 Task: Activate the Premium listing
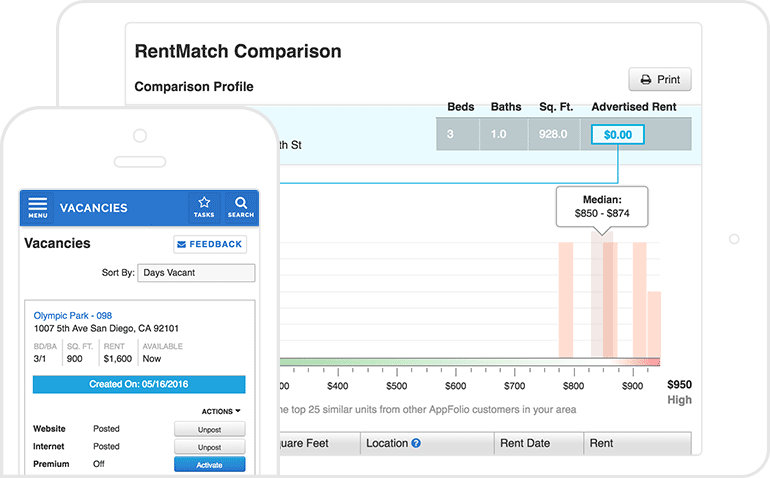tap(209, 465)
